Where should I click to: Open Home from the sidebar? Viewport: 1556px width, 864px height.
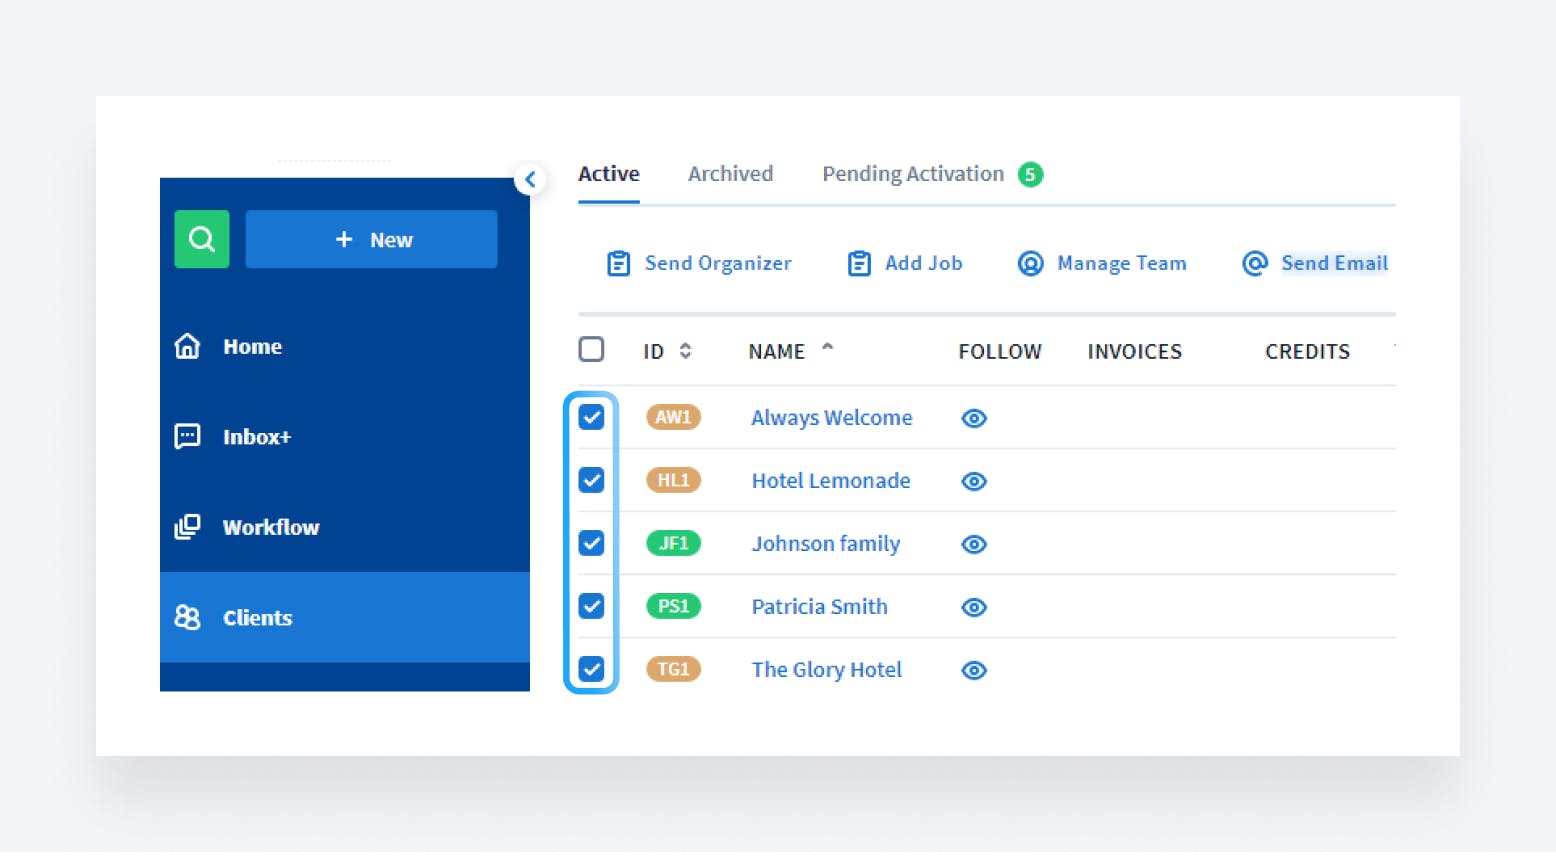(252, 347)
